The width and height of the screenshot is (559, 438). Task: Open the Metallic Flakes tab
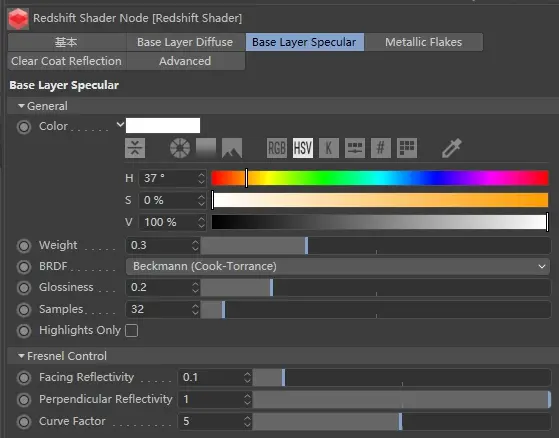click(x=424, y=42)
